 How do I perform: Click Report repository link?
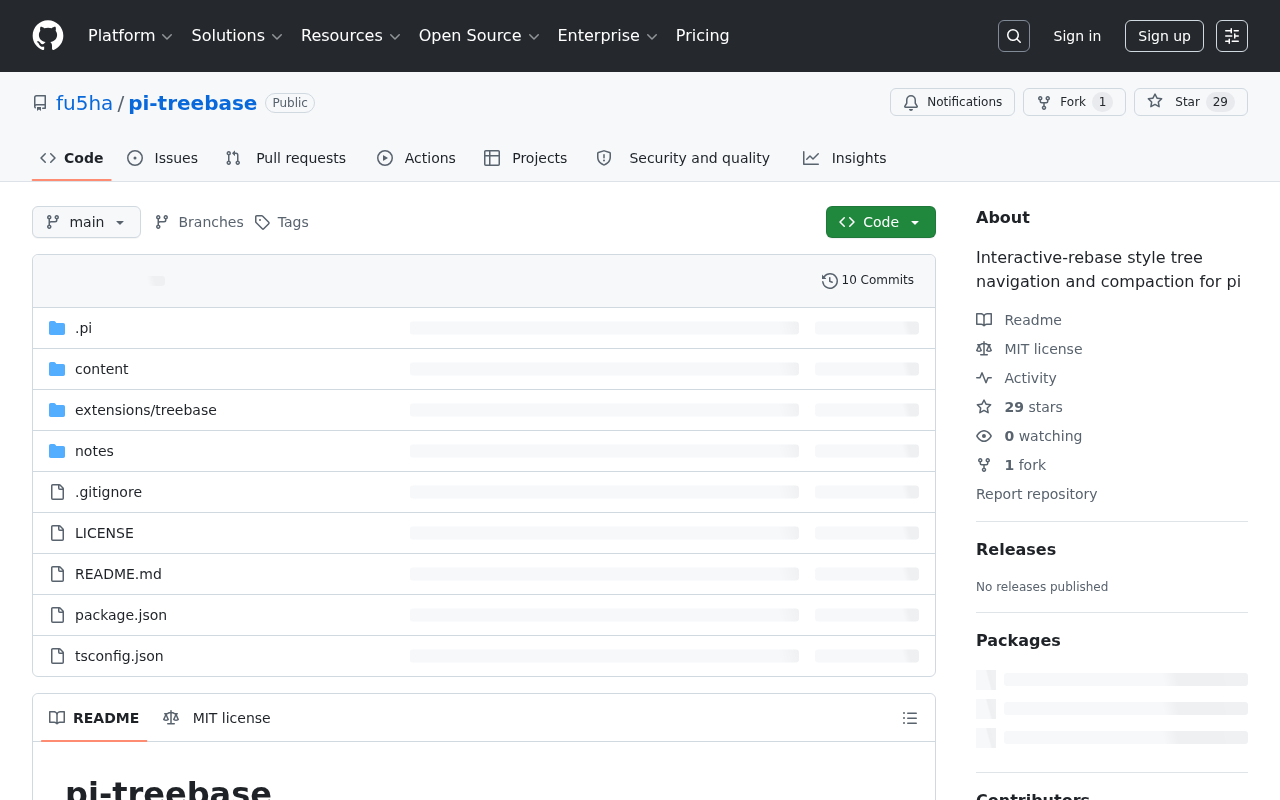click(1036, 494)
